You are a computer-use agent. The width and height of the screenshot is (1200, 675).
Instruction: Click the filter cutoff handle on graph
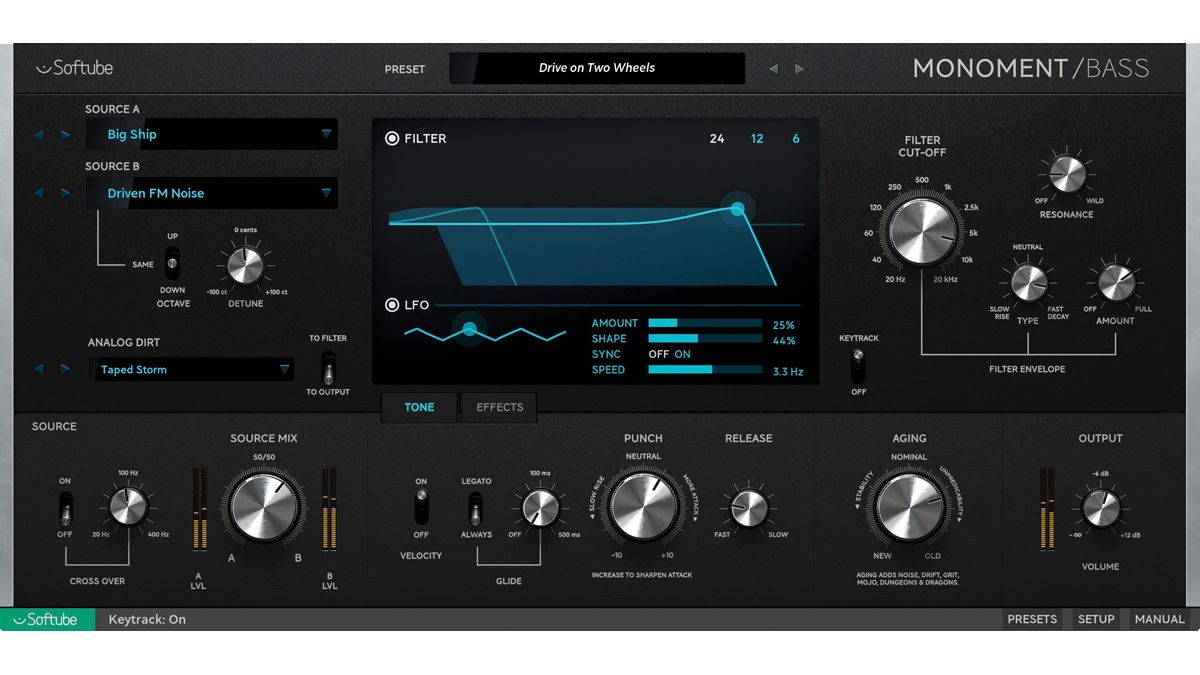click(x=738, y=208)
